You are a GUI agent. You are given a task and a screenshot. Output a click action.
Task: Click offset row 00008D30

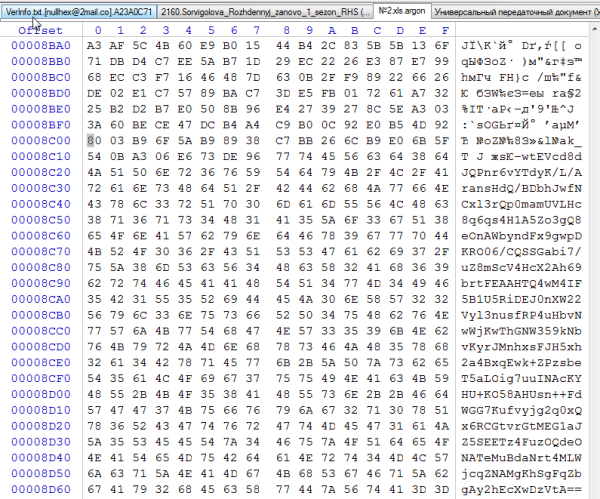[x=41, y=442]
